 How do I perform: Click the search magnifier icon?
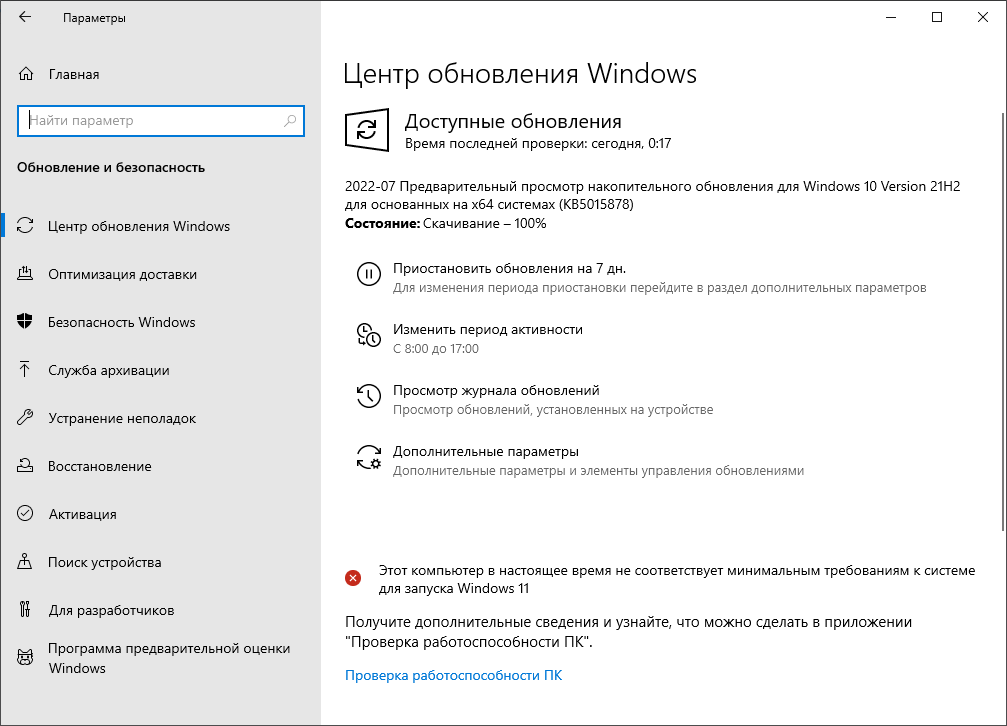pyautogui.click(x=290, y=121)
